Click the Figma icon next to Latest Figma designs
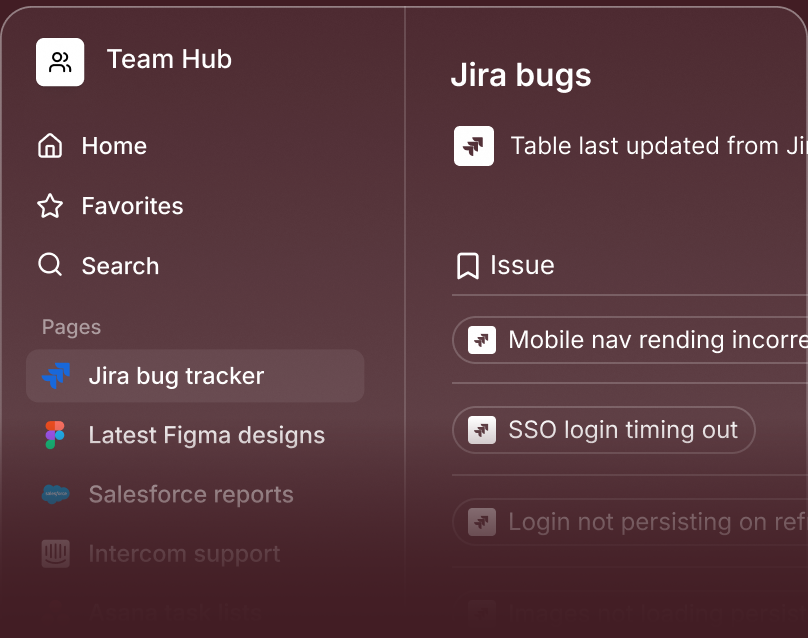This screenshot has height=638, width=808. pyautogui.click(x=56, y=435)
